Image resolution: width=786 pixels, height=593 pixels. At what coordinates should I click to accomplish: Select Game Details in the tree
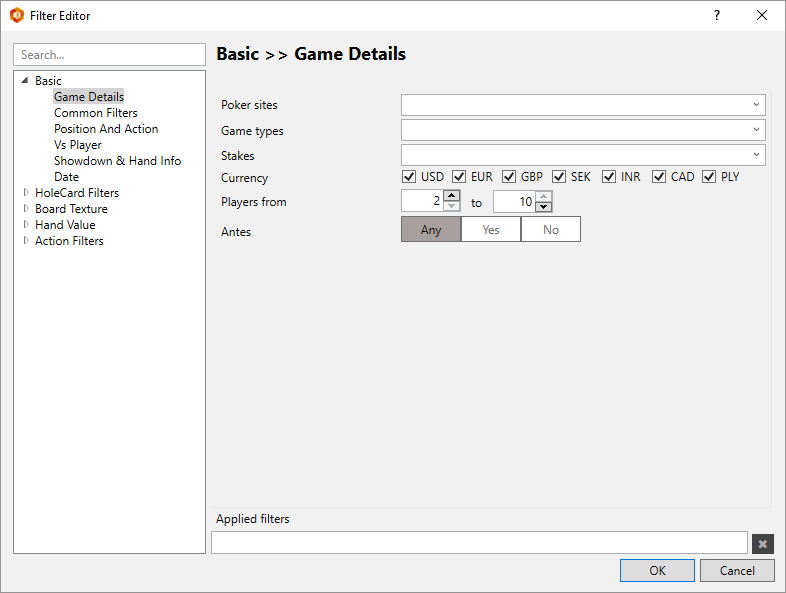point(89,97)
